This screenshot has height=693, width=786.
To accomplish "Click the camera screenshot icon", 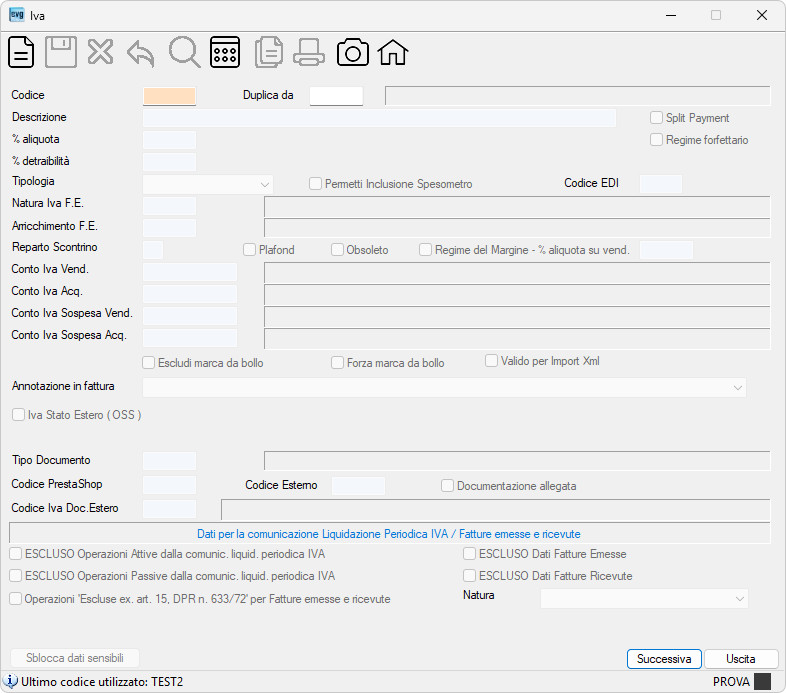I will [x=353, y=53].
